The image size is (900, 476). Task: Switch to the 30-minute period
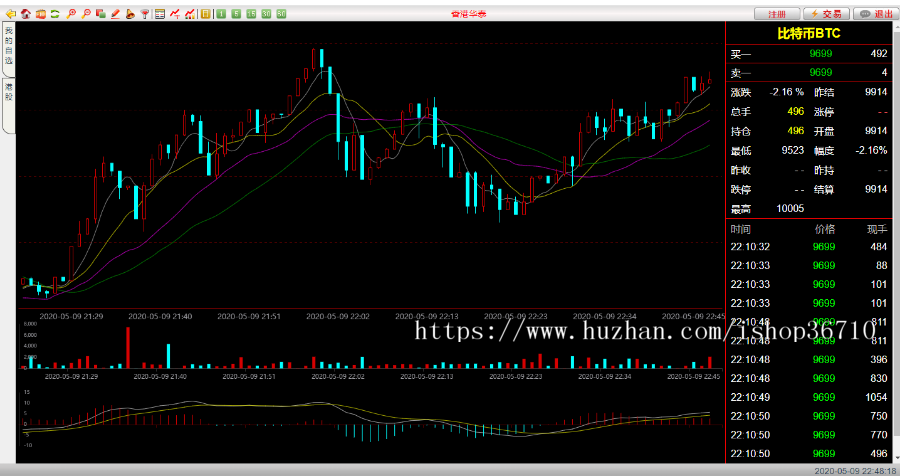266,14
